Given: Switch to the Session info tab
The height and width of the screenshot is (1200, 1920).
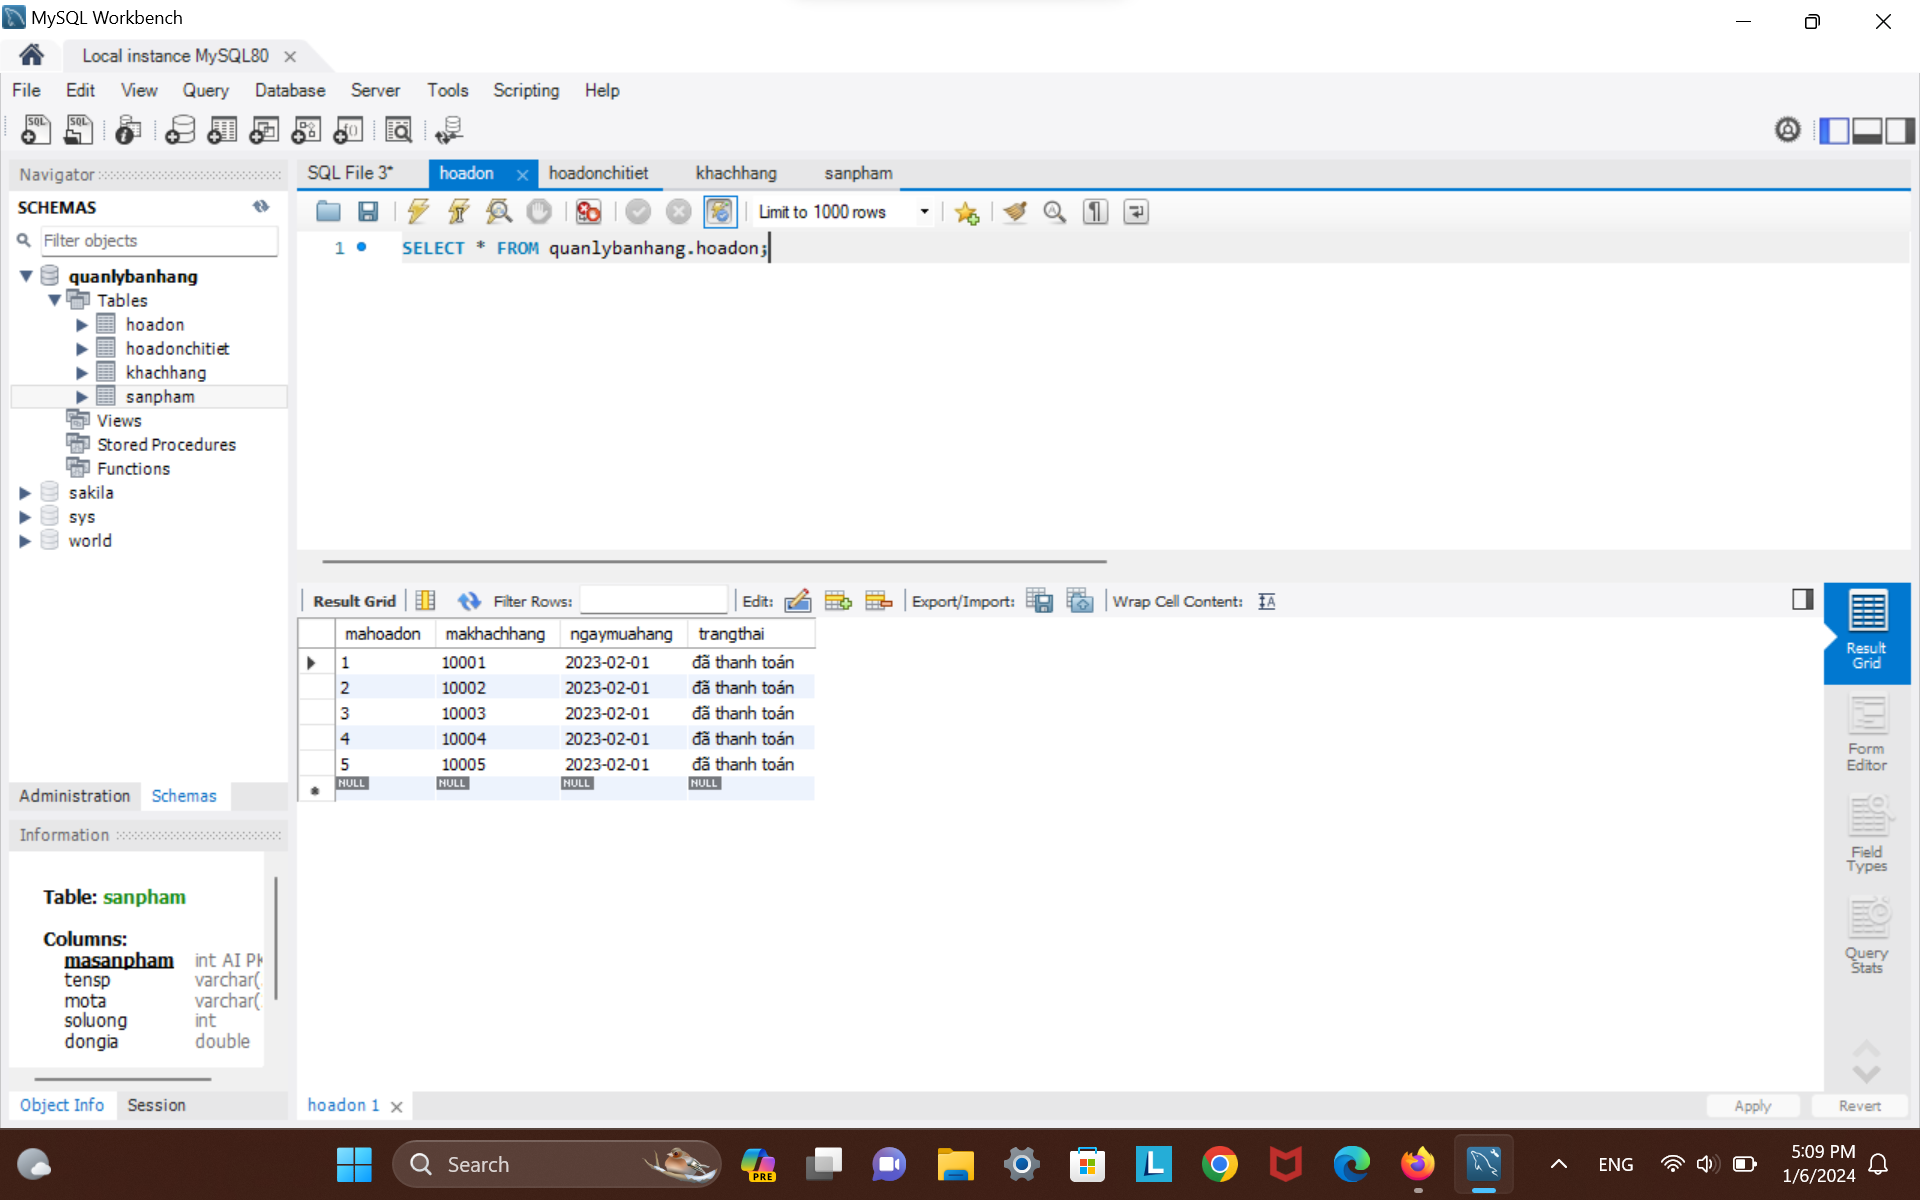Looking at the screenshot, I should click(x=156, y=1105).
